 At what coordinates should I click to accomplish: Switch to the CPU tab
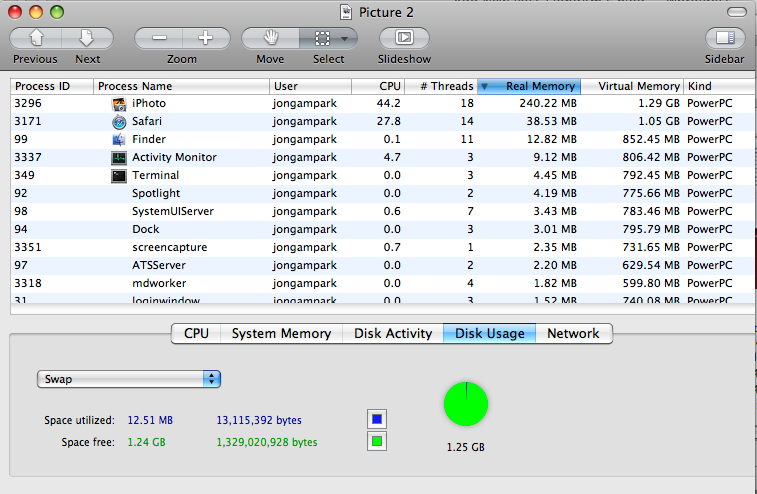point(196,334)
